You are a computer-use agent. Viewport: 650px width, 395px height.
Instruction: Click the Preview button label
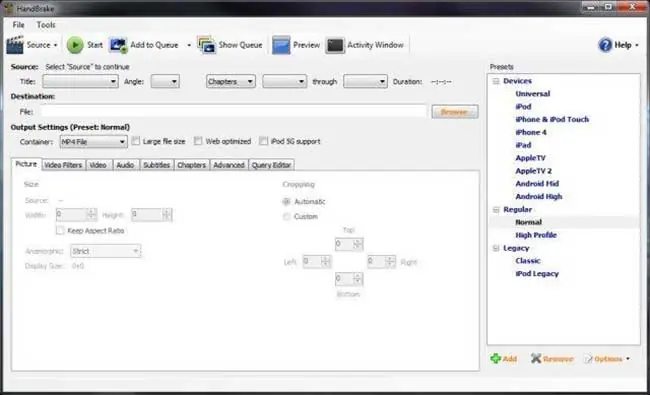306,45
